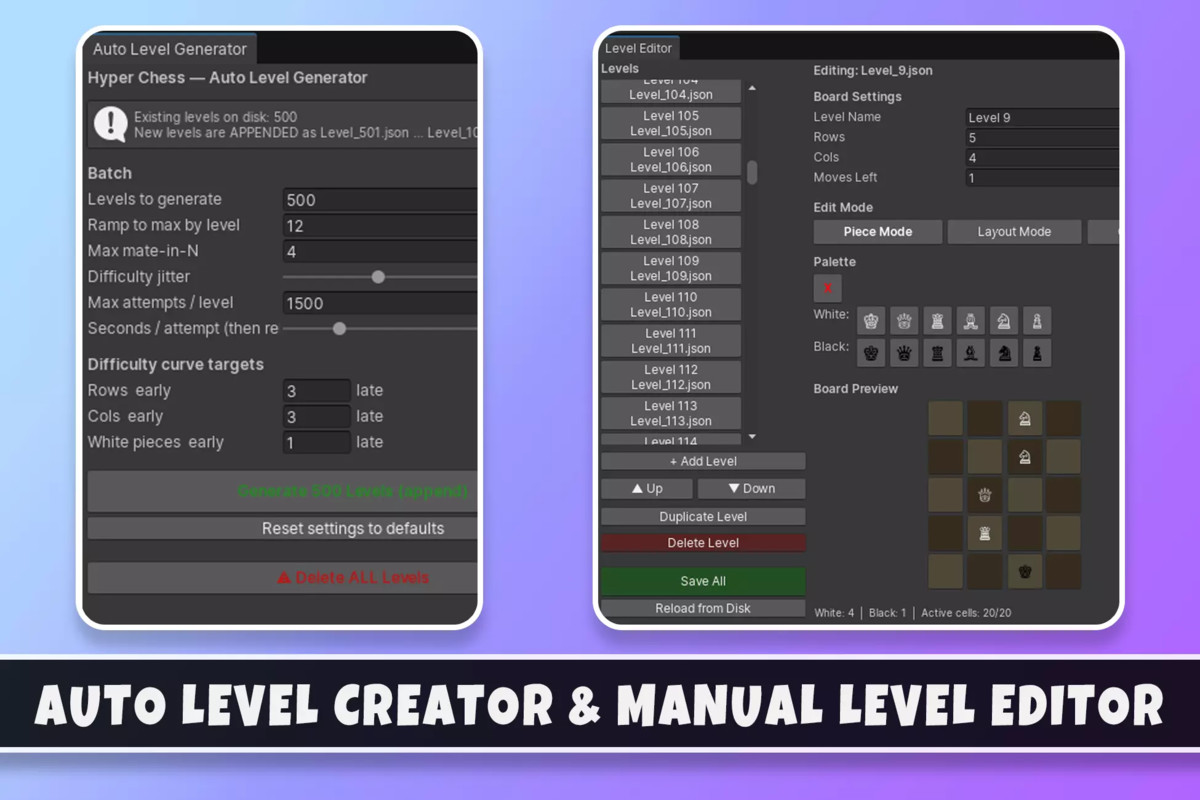Screen dimensions: 1200x800
Task: Click the Levels to generate field
Action: tap(380, 200)
